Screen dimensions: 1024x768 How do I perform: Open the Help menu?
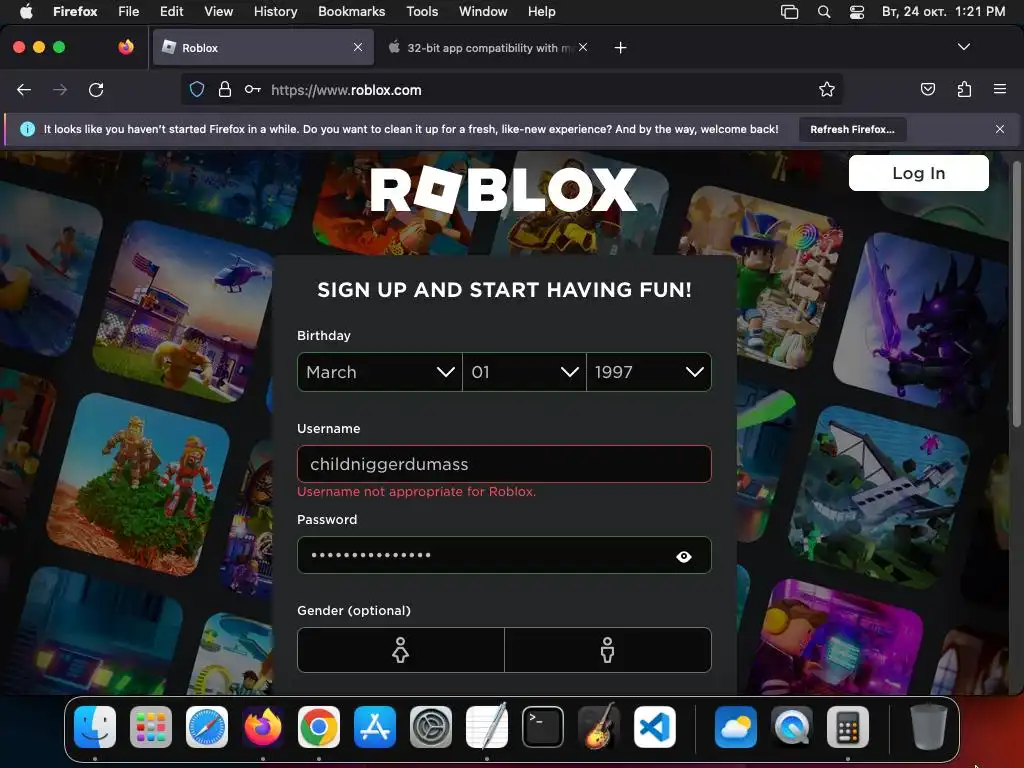[x=541, y=11]
